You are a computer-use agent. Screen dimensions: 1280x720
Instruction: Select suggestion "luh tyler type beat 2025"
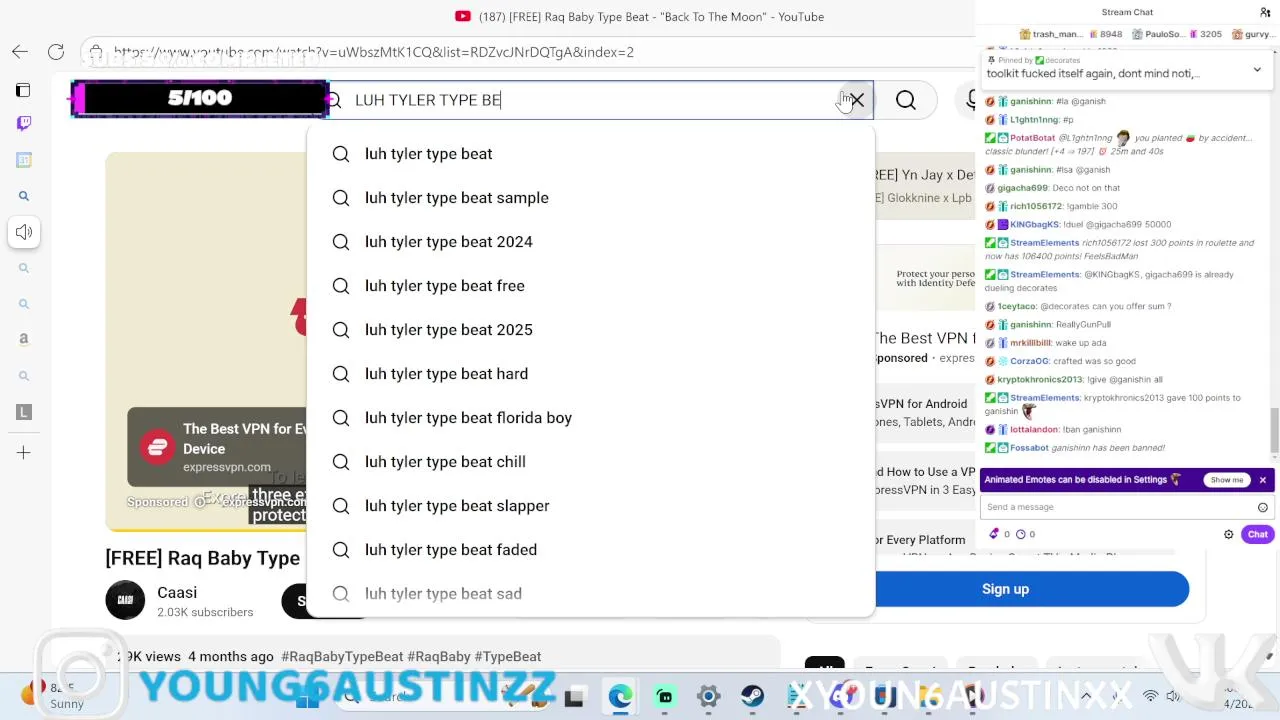tap(591, 330)
